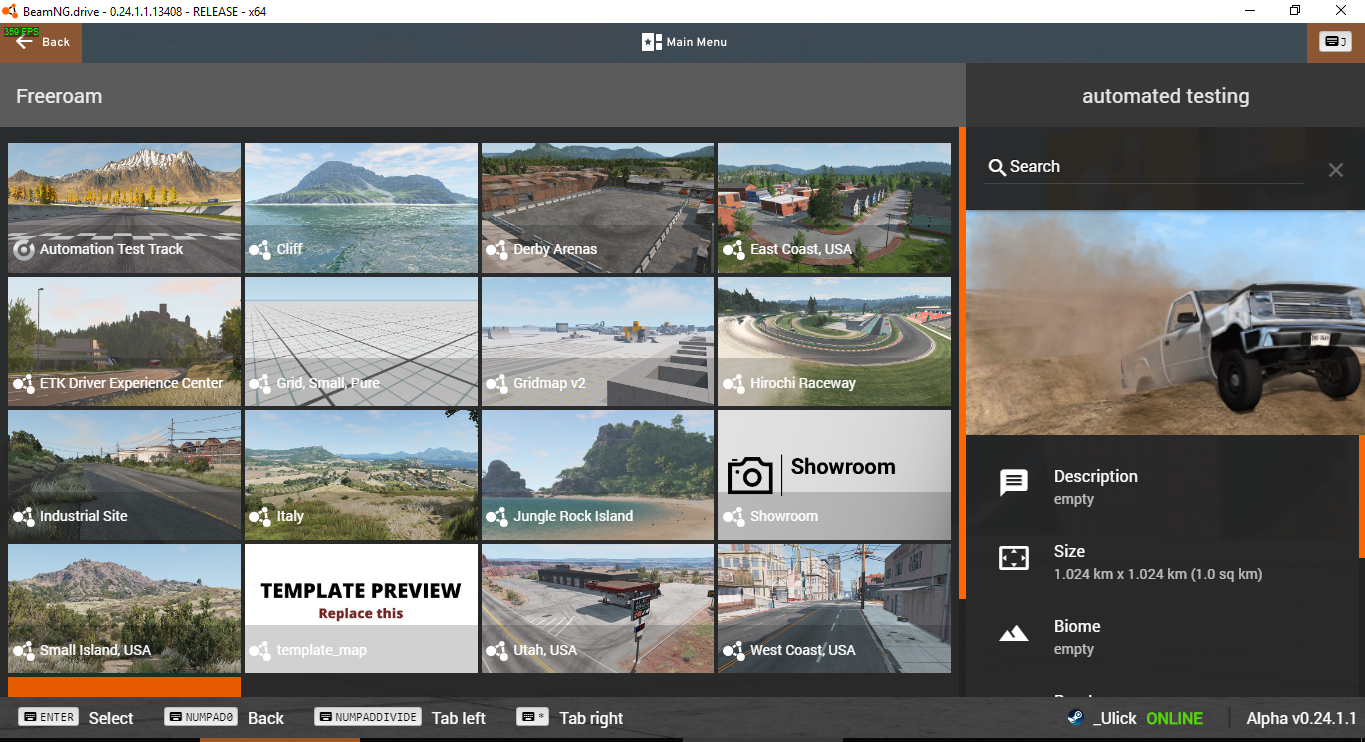Click spawn-point icon on West Coast, USA

[x=733, y=650]
